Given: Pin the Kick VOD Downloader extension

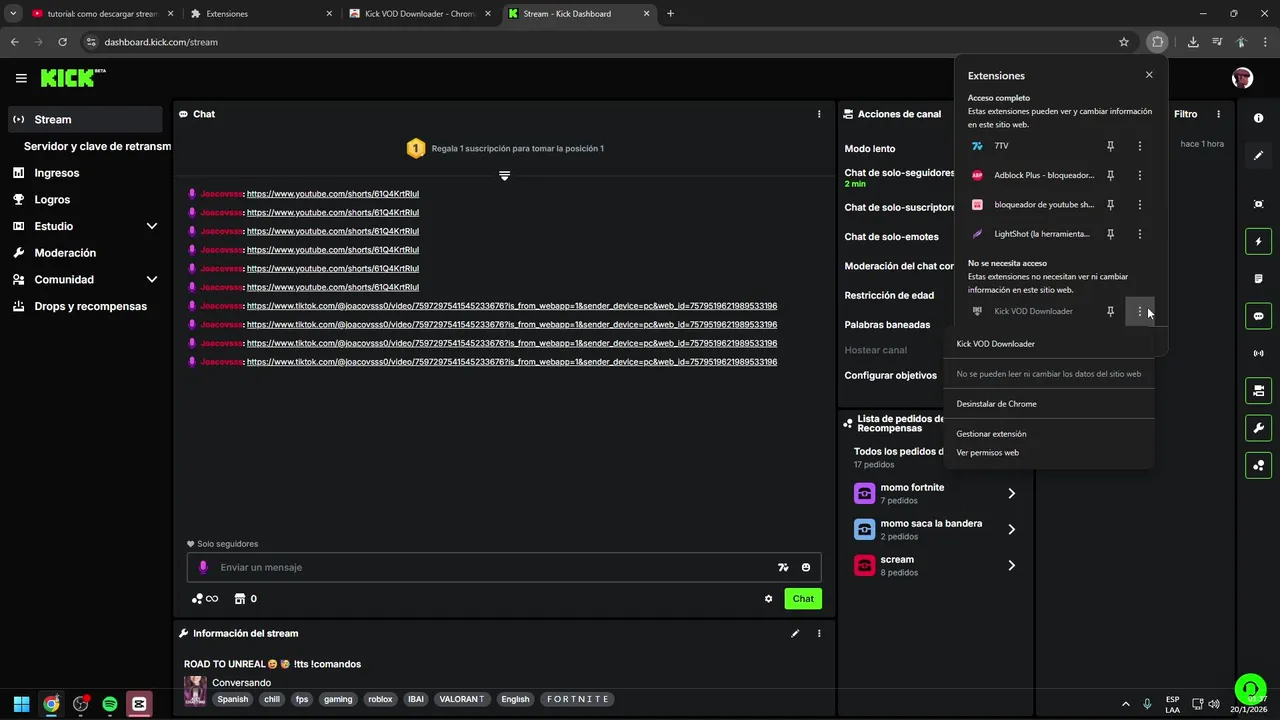Looking at the screenshot, I should pos(1110,311).
